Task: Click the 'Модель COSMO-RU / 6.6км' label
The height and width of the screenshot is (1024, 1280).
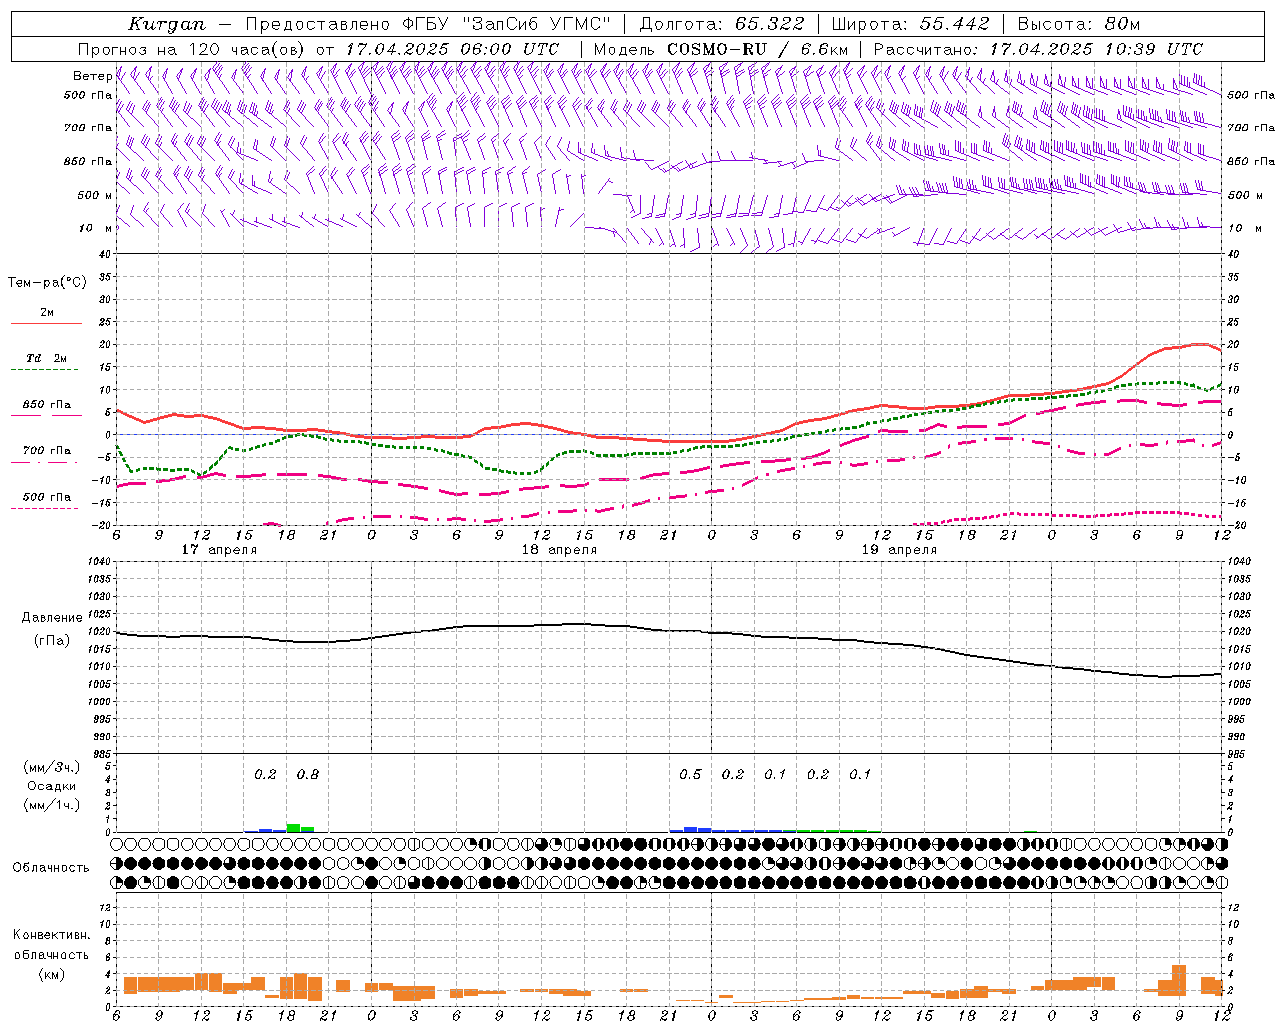Action: 721,49
